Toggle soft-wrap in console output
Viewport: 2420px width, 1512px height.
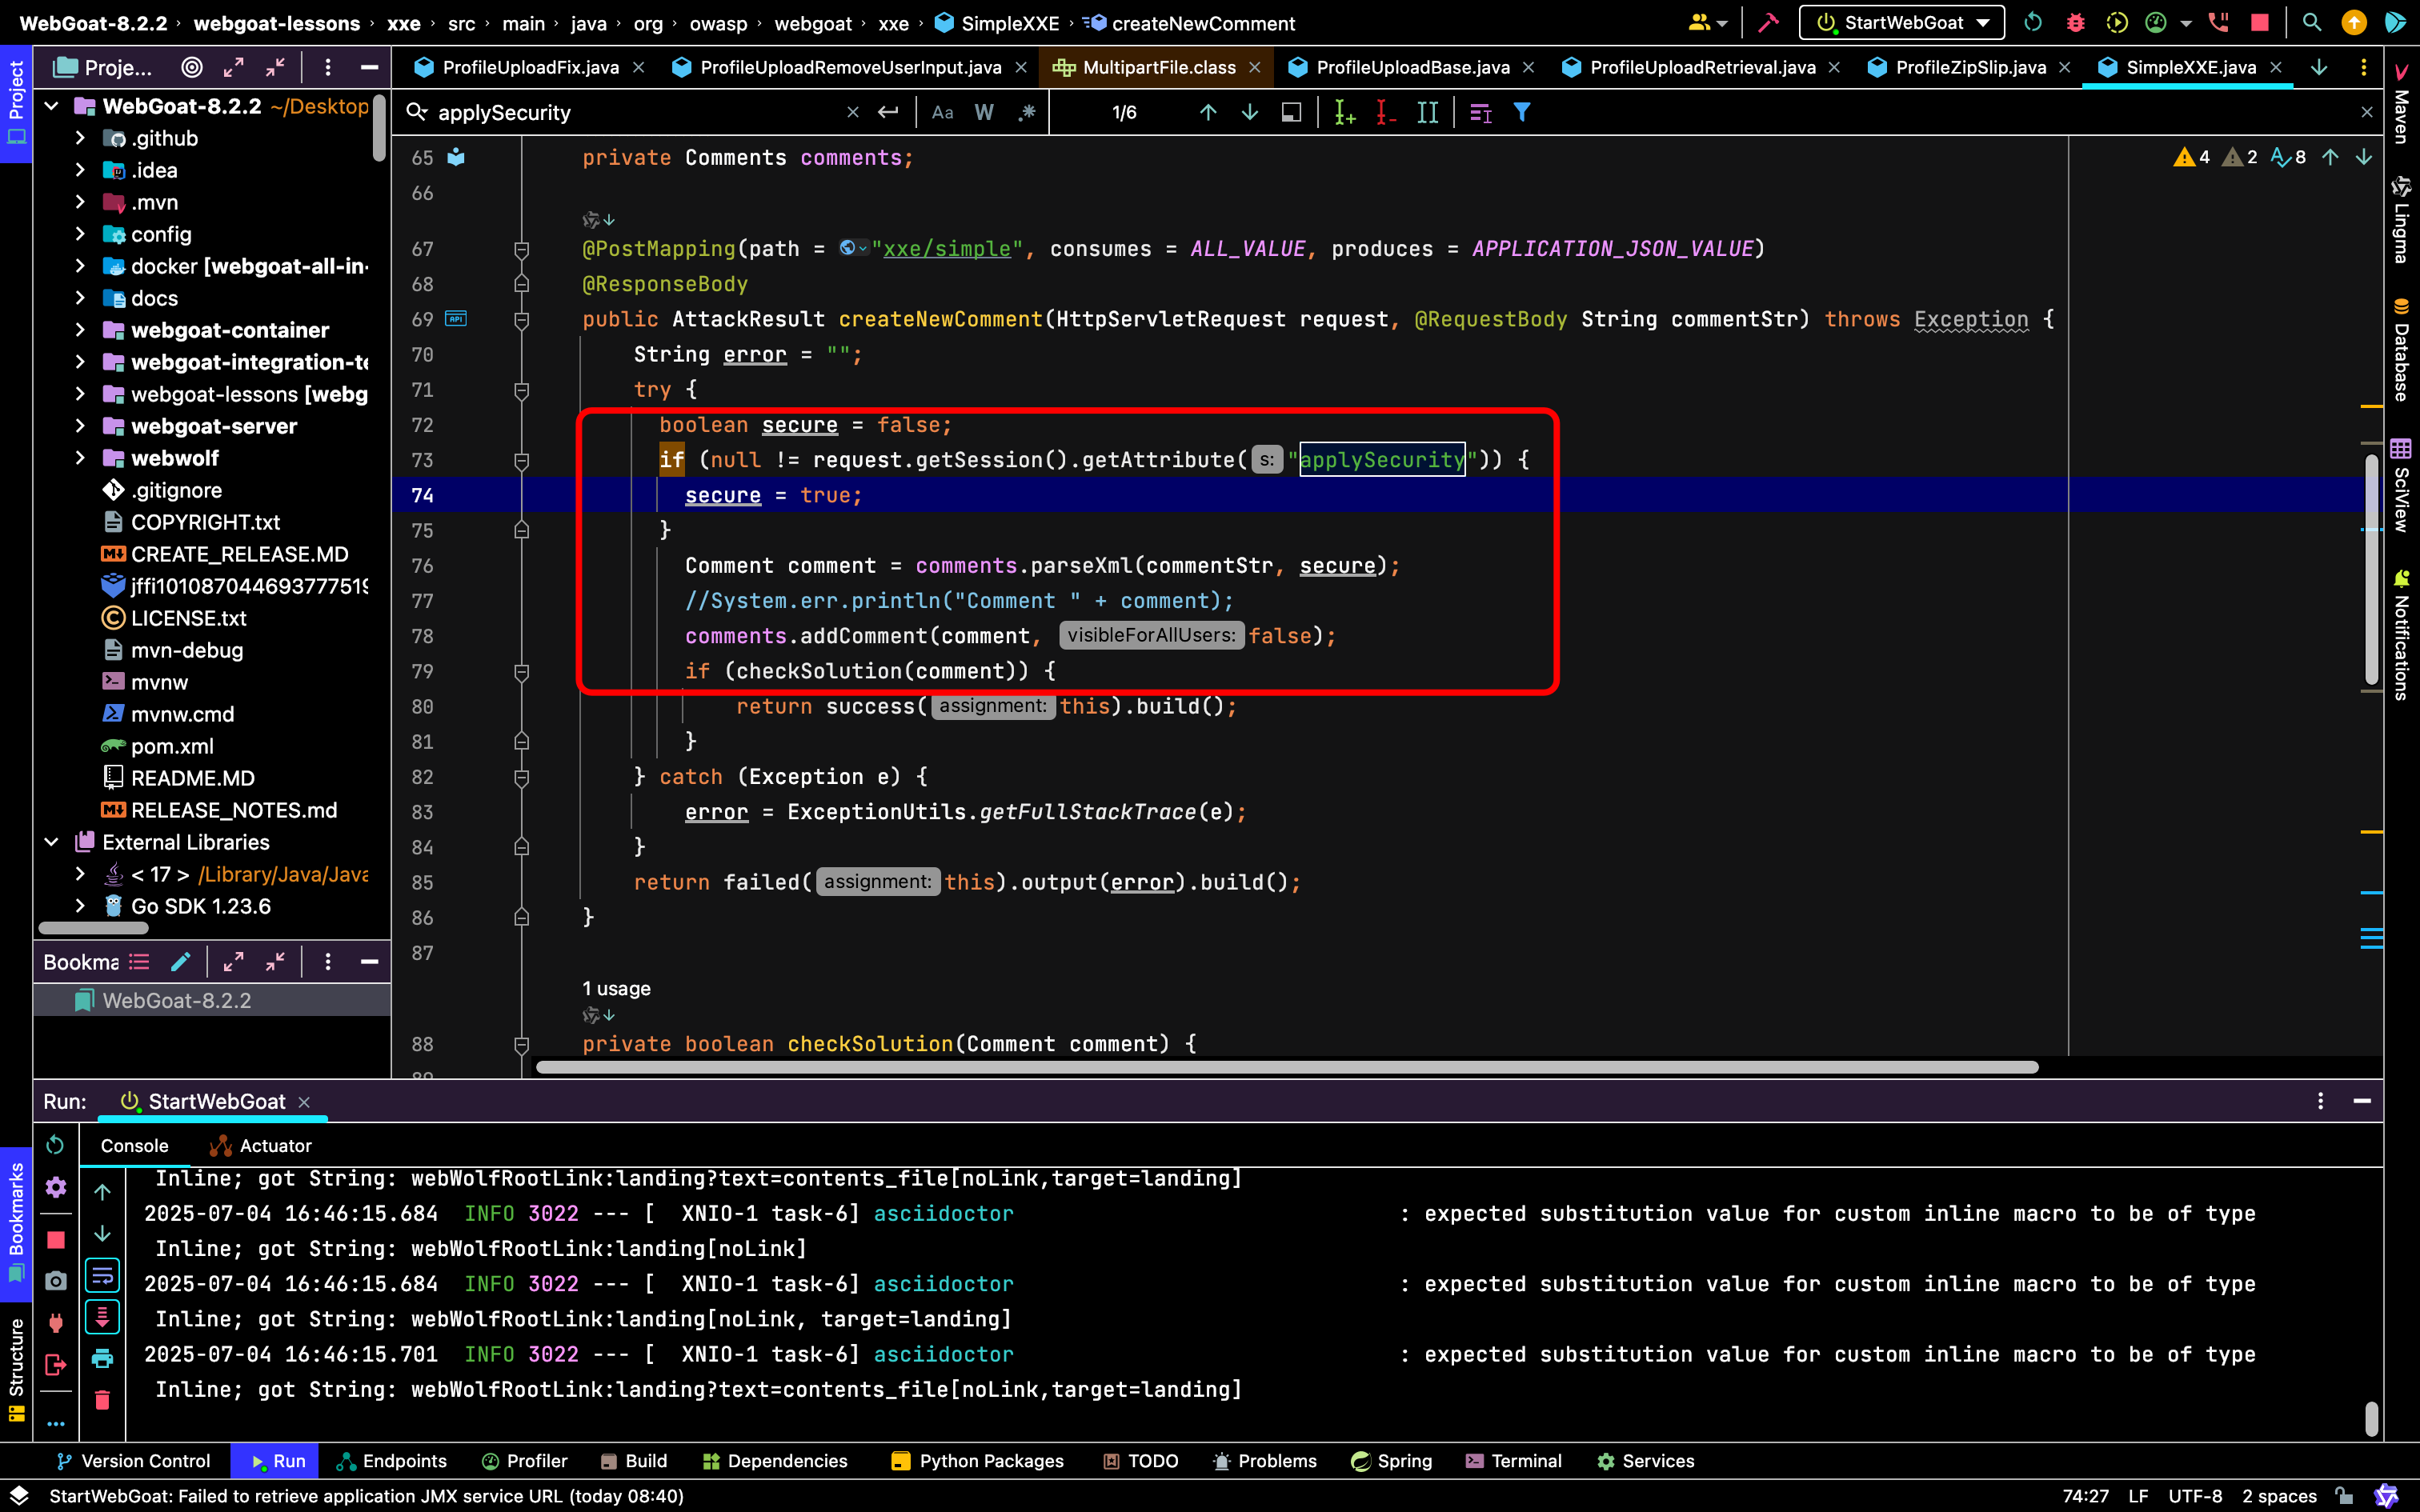click(x=102, y=1275)
